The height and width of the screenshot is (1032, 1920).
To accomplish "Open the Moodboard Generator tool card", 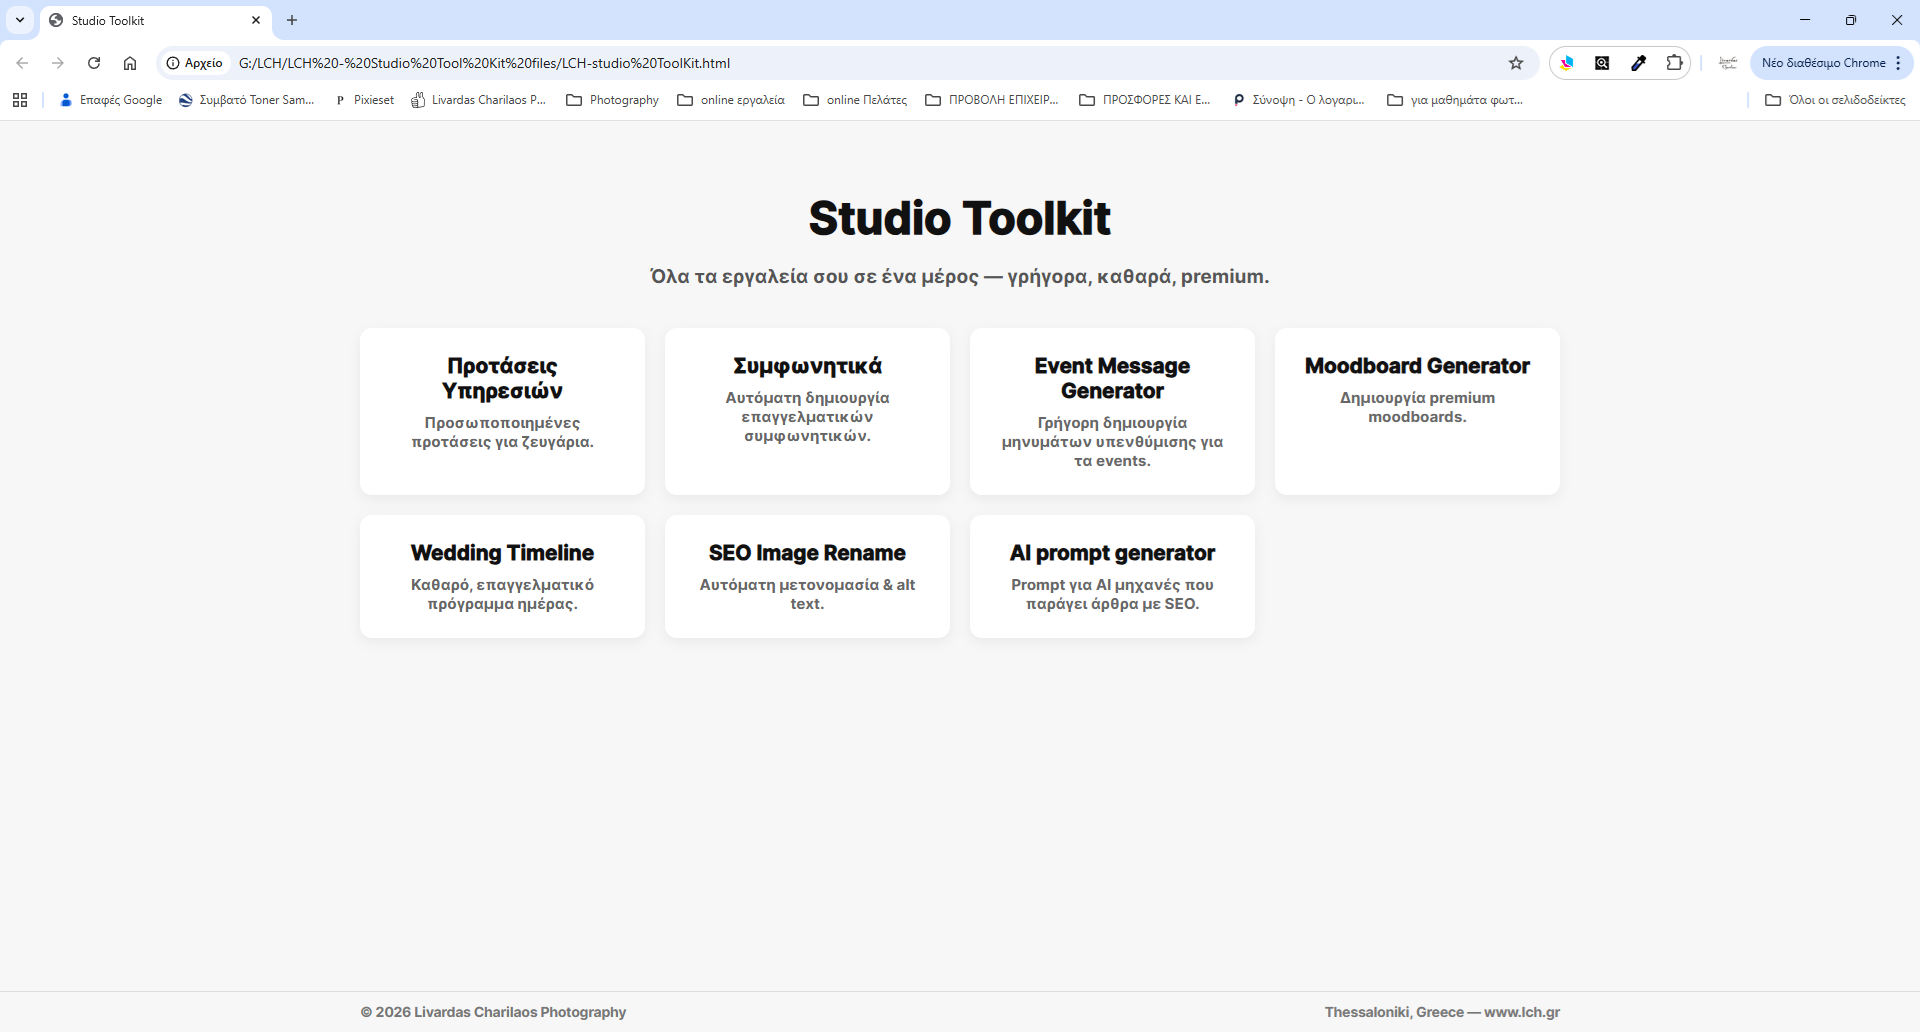I will (x=1416, y=411).
